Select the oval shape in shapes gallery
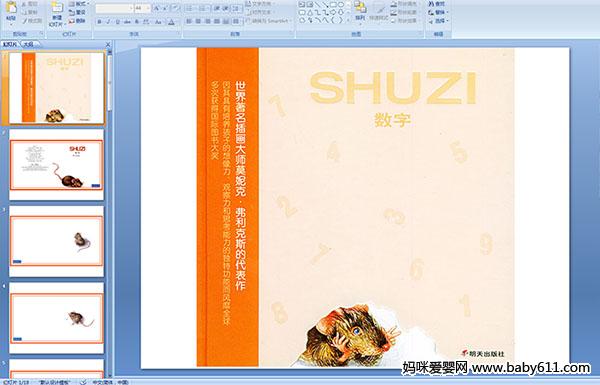 [341, 5]
